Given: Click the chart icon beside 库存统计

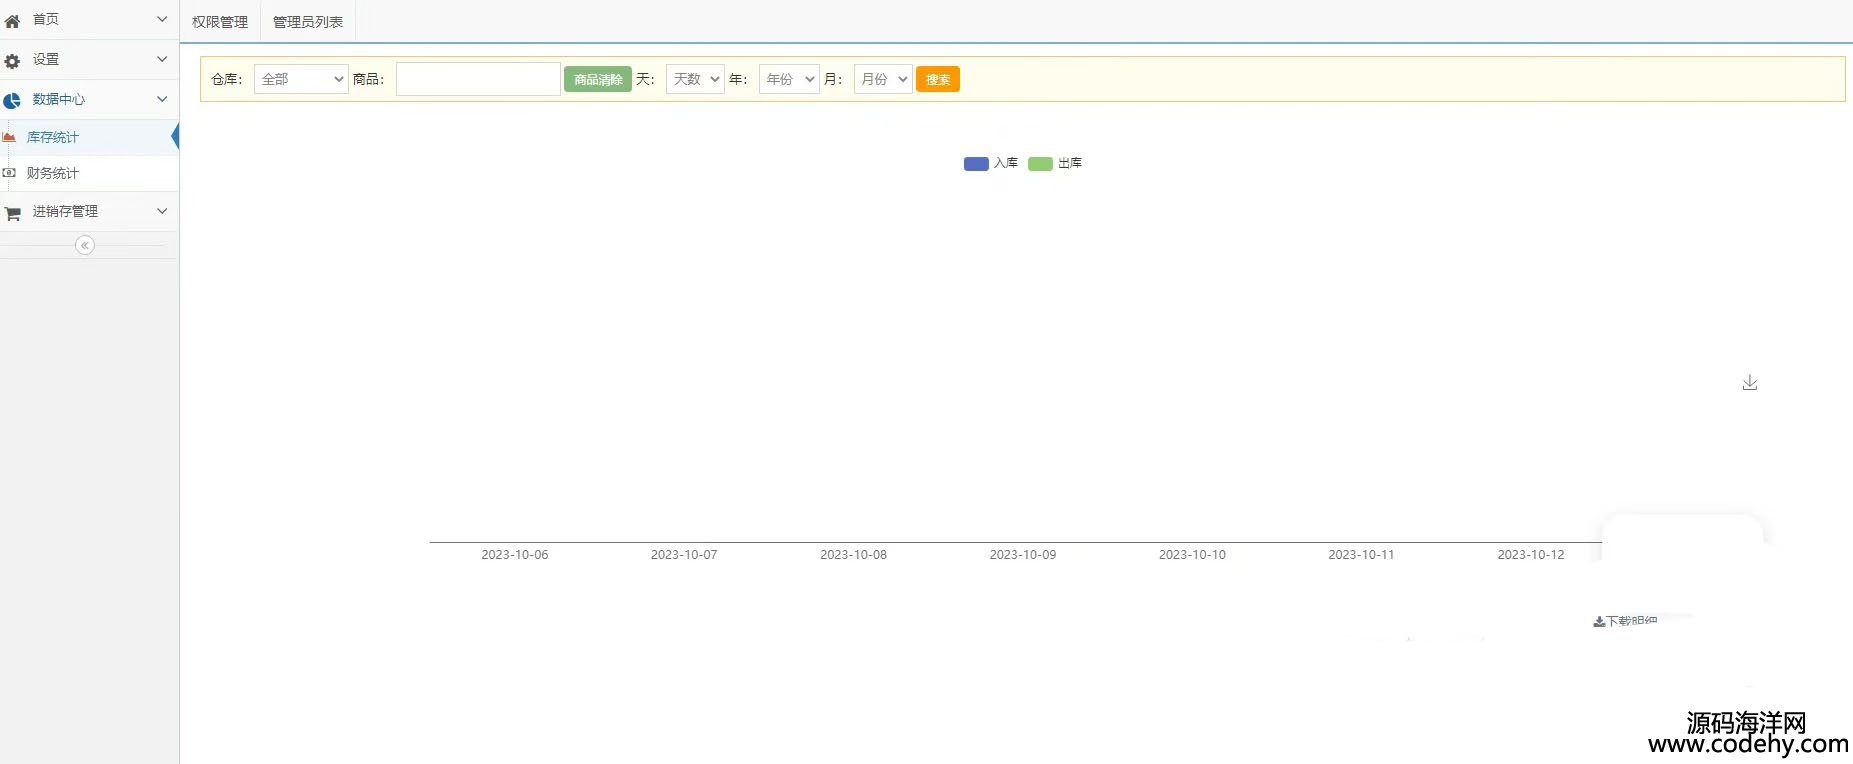Looking at the screenshot, I should click(9, 137).
